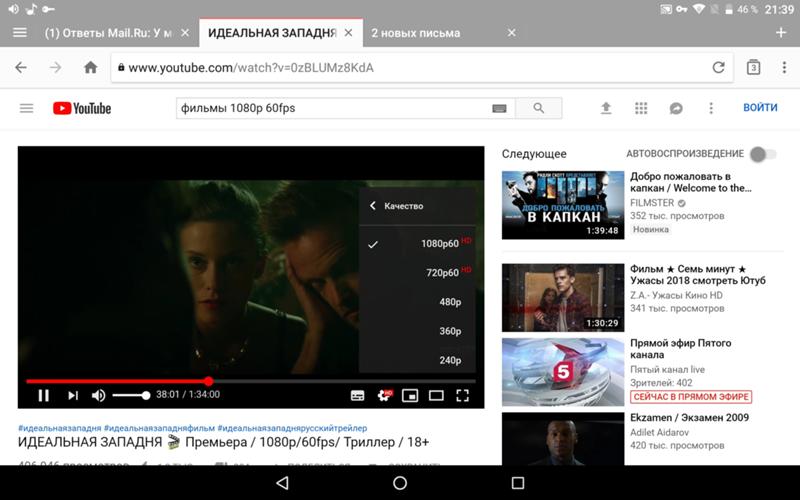800x500 pixels.
Task: Open player settings gear icon
Action: pos(385,395)
